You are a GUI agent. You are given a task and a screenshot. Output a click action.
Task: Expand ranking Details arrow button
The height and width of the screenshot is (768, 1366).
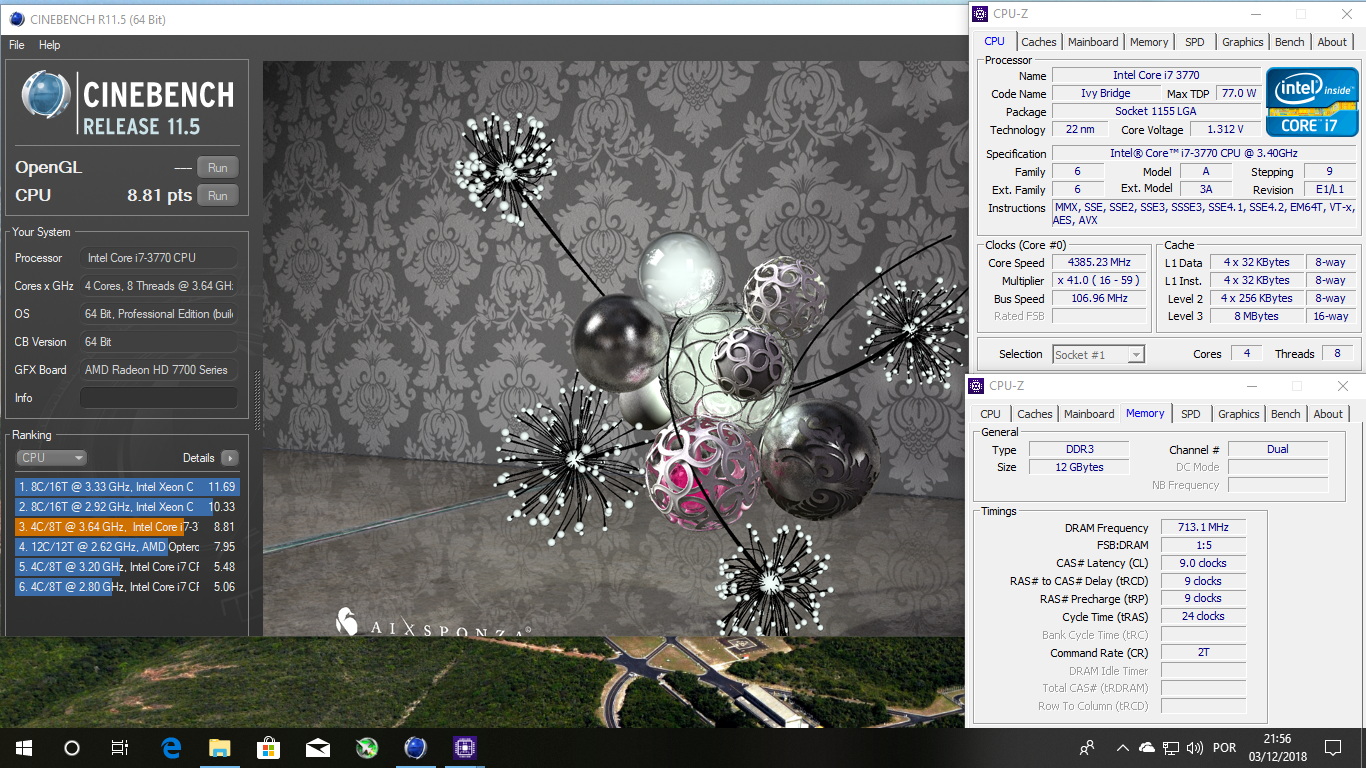coord(230,458)
